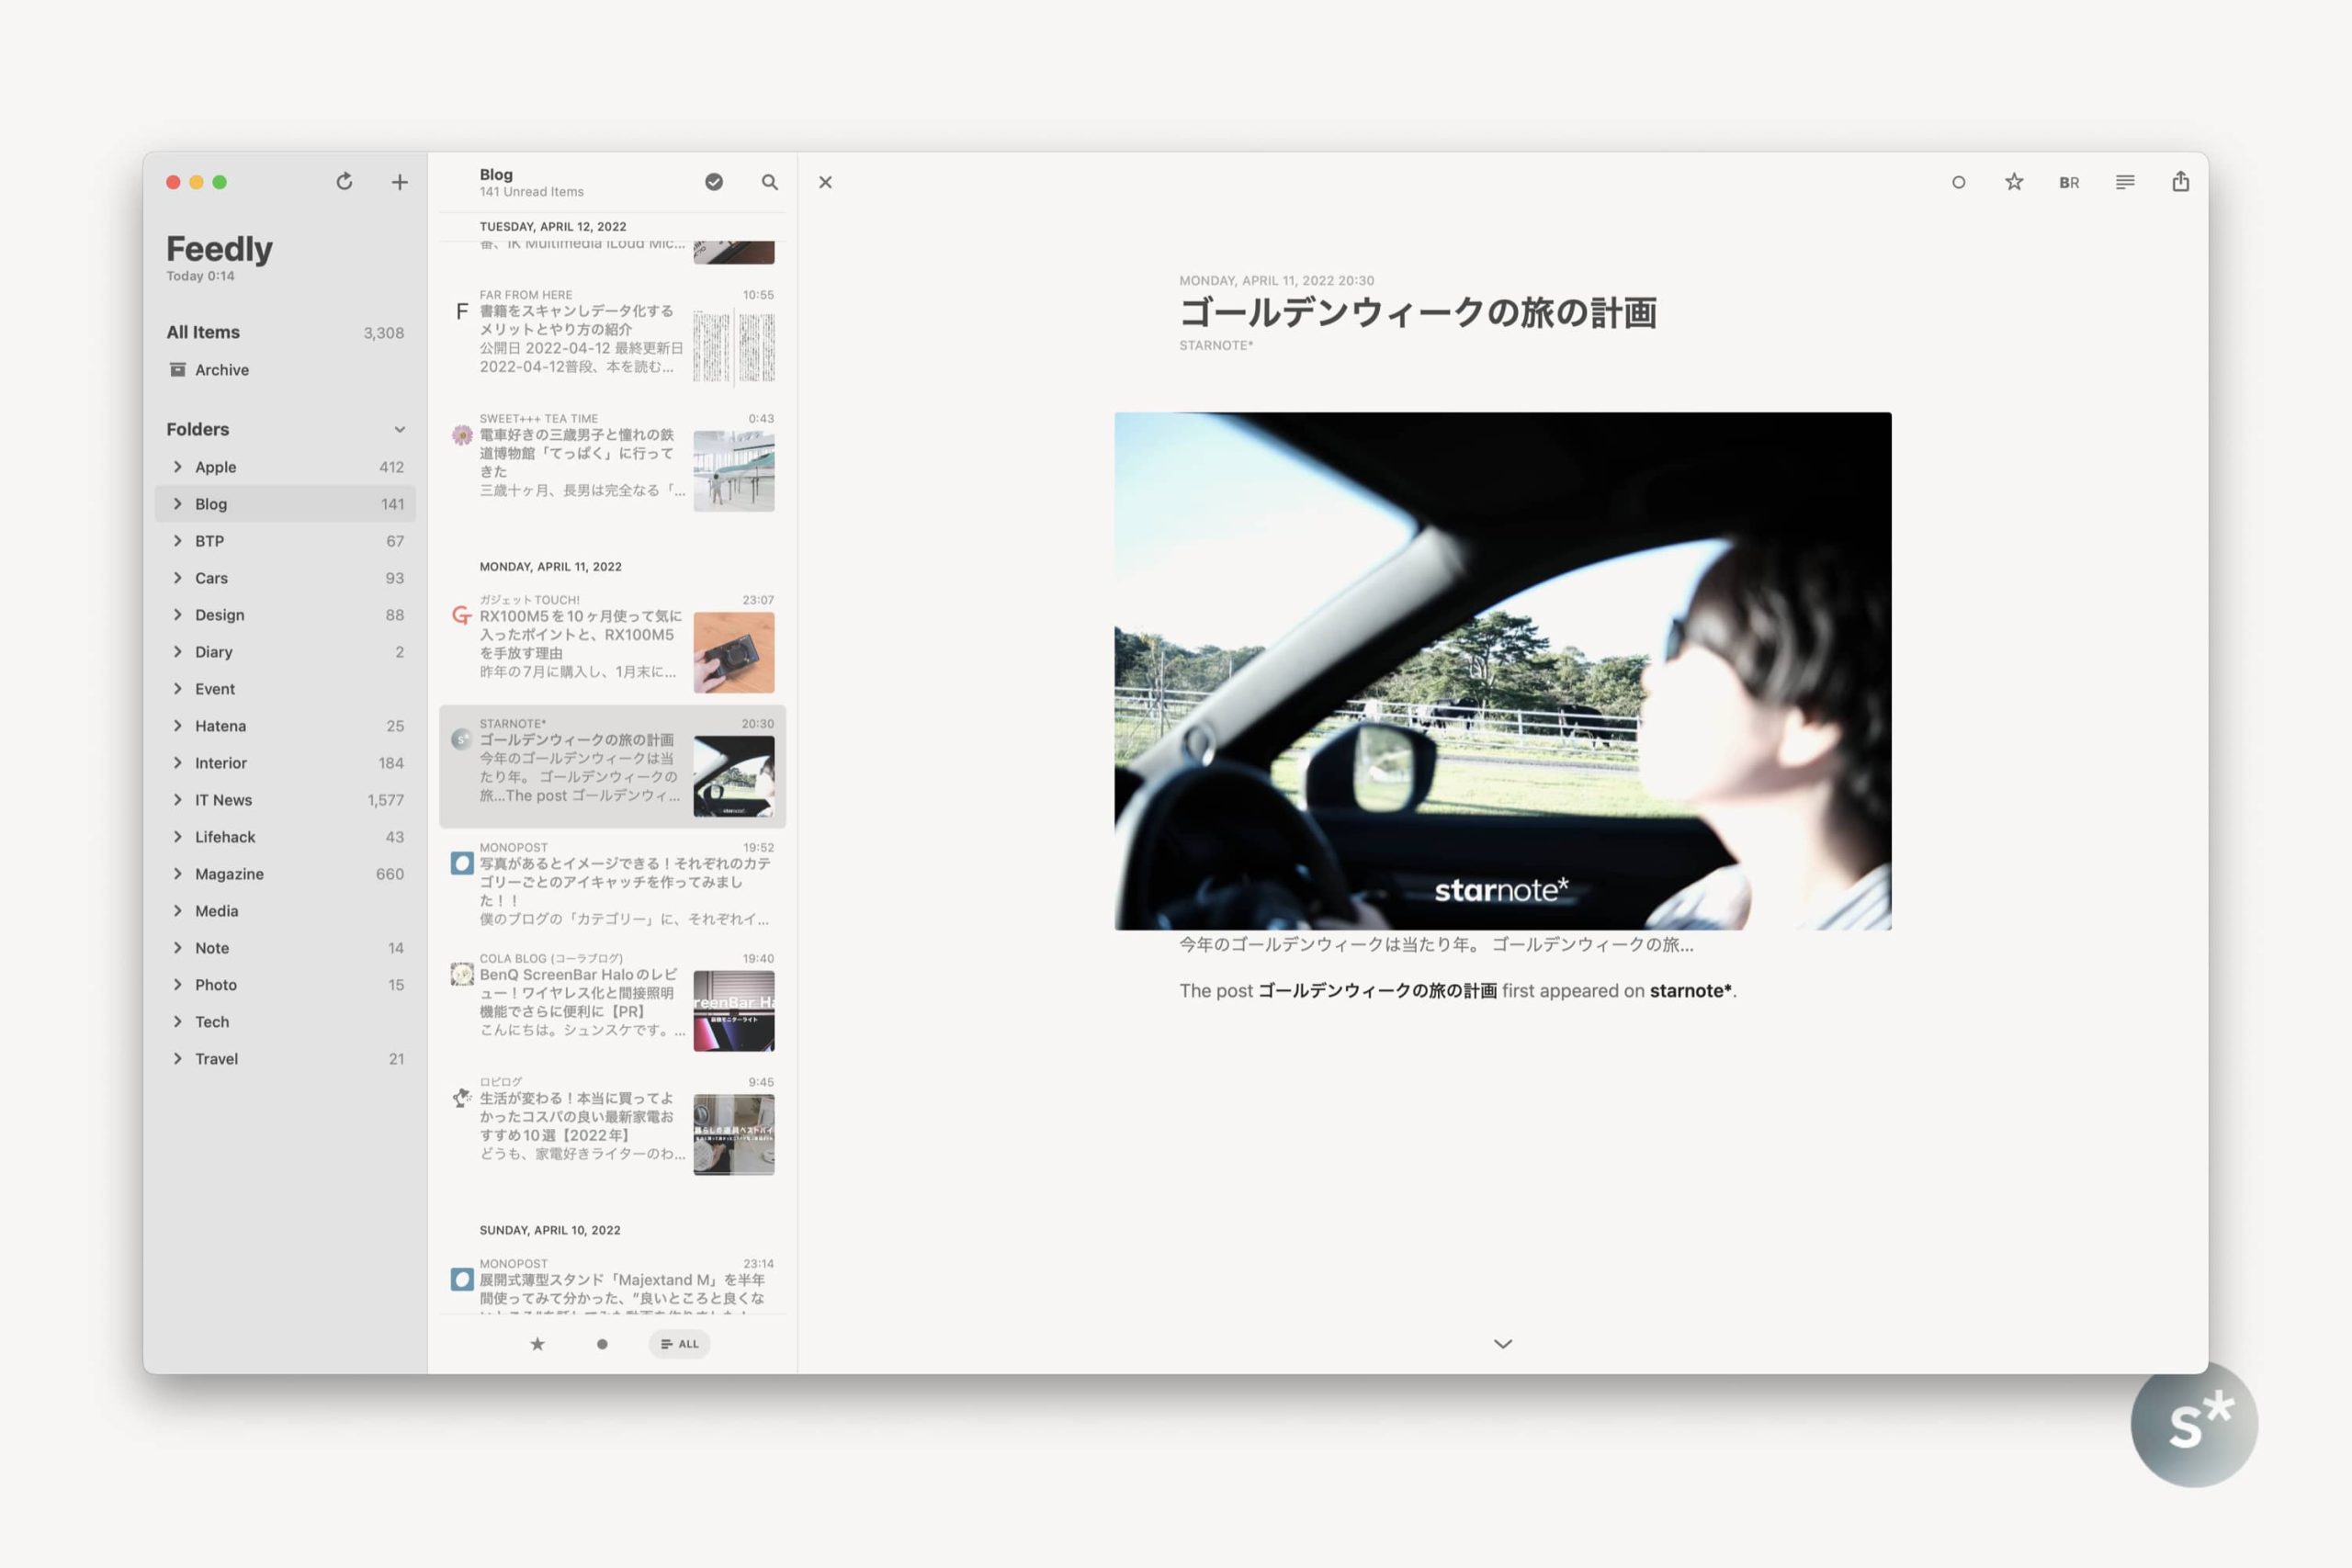
Task: Star the current starnote article
Action: (x=2014, y=182)
